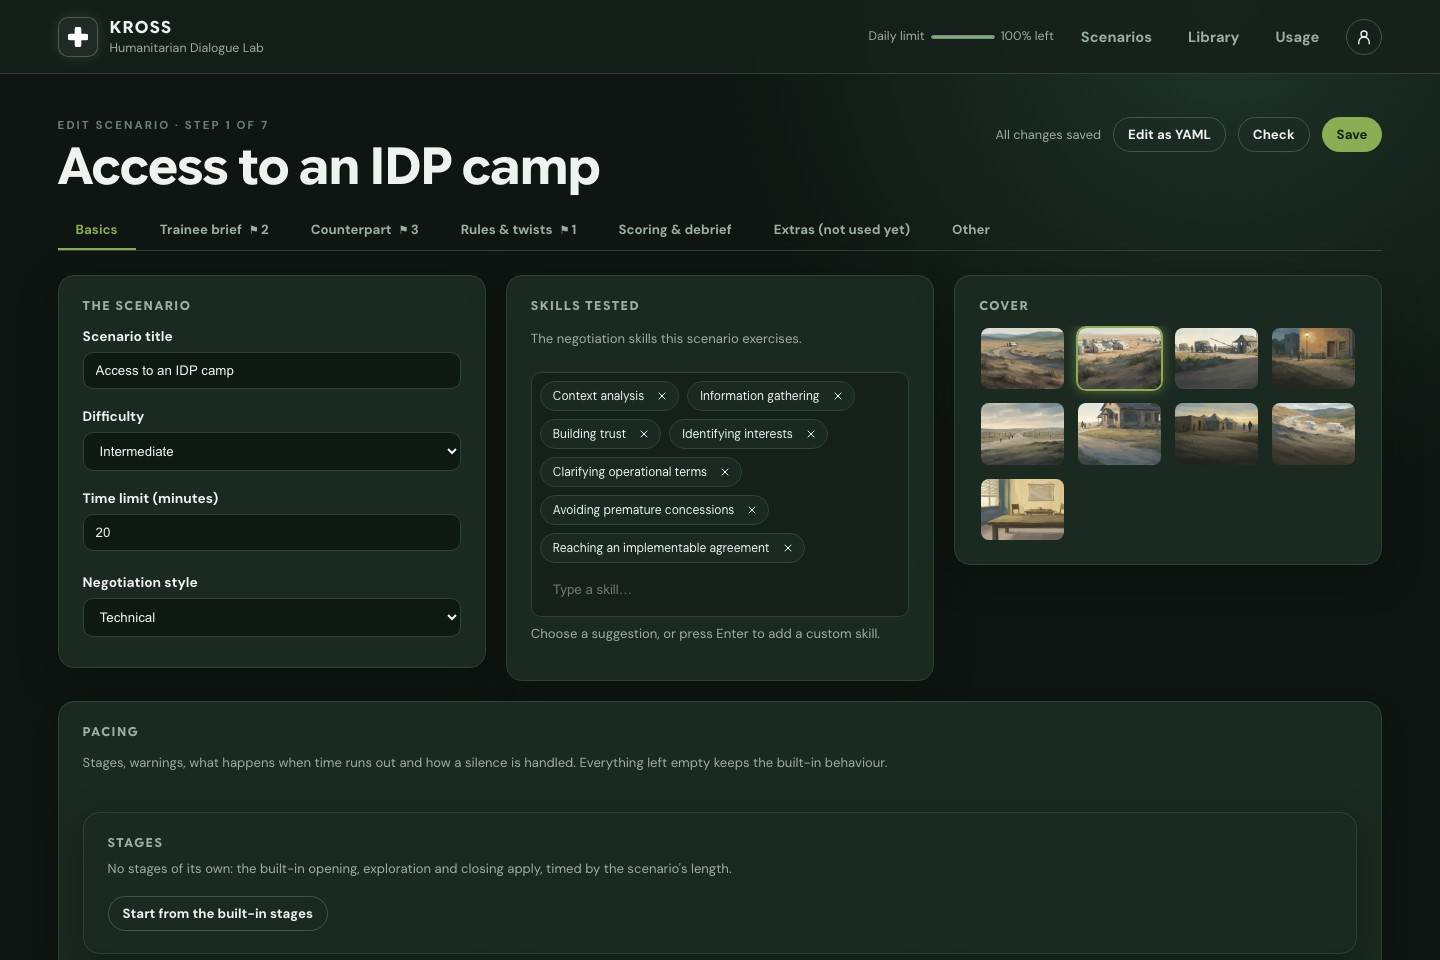Open the Rules & twists tab
Viewport: 1440px width, 960px height.
[519, 230]
